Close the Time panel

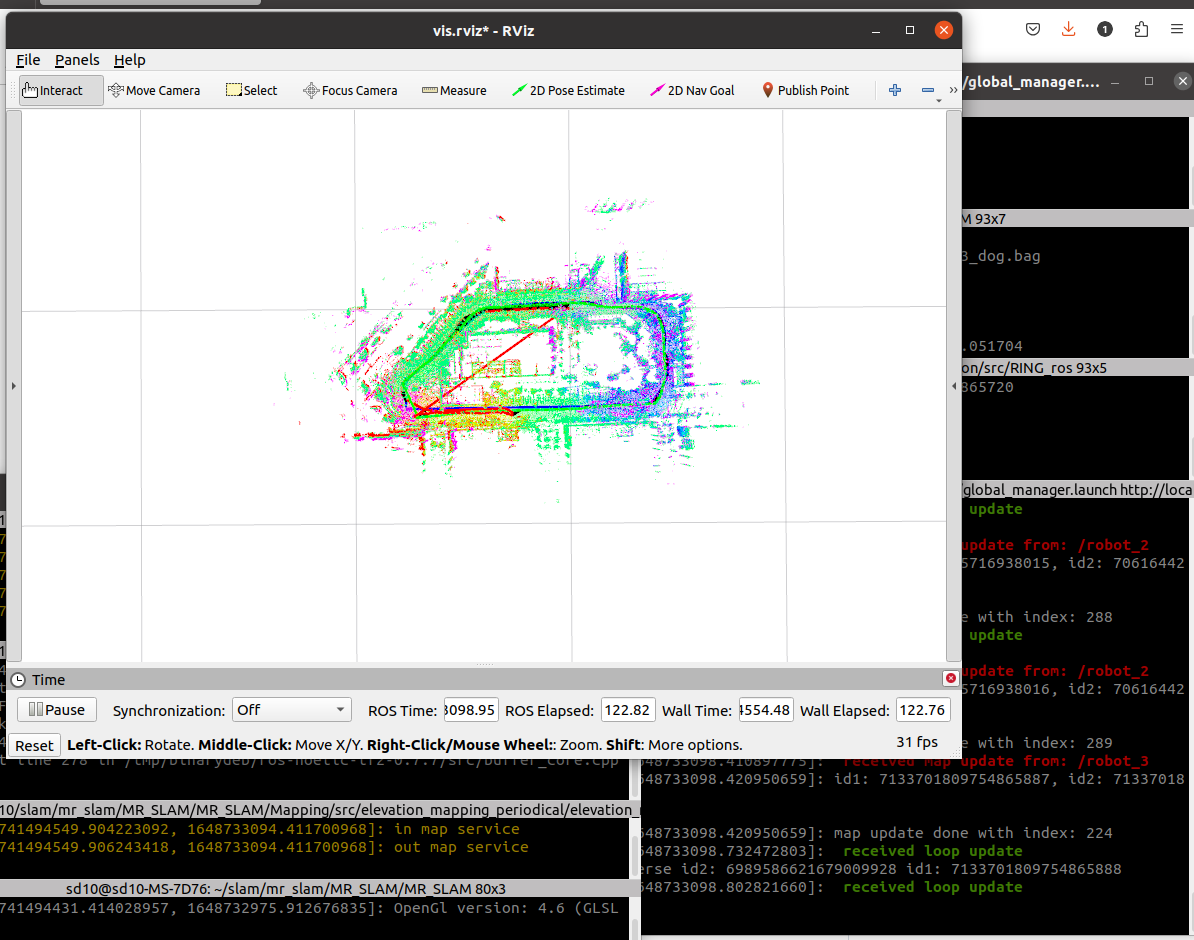click(x=950, y=678)
